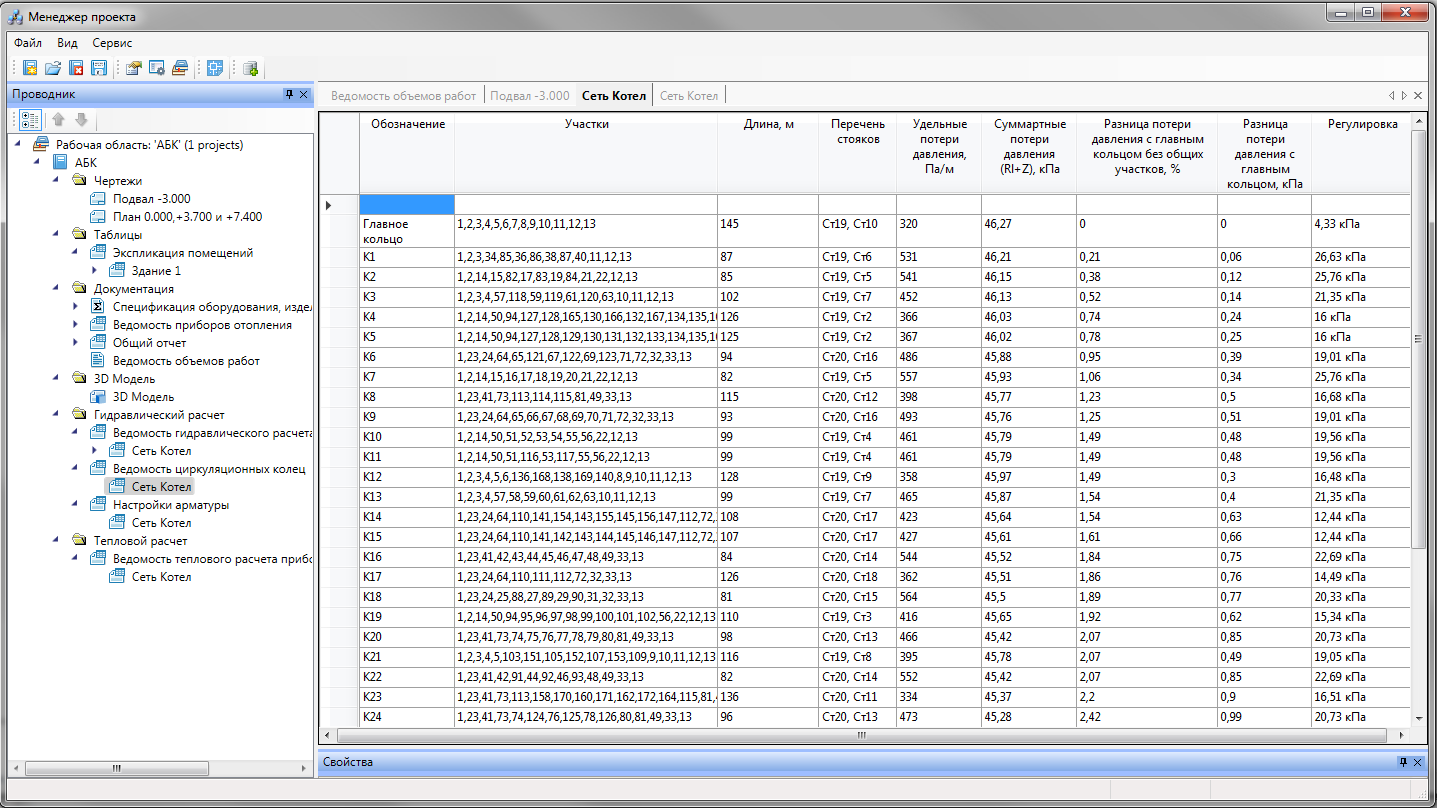Click tab scroll right arrow
This screenshot has height=808, width=1437.
click(x=1404, y=96)
